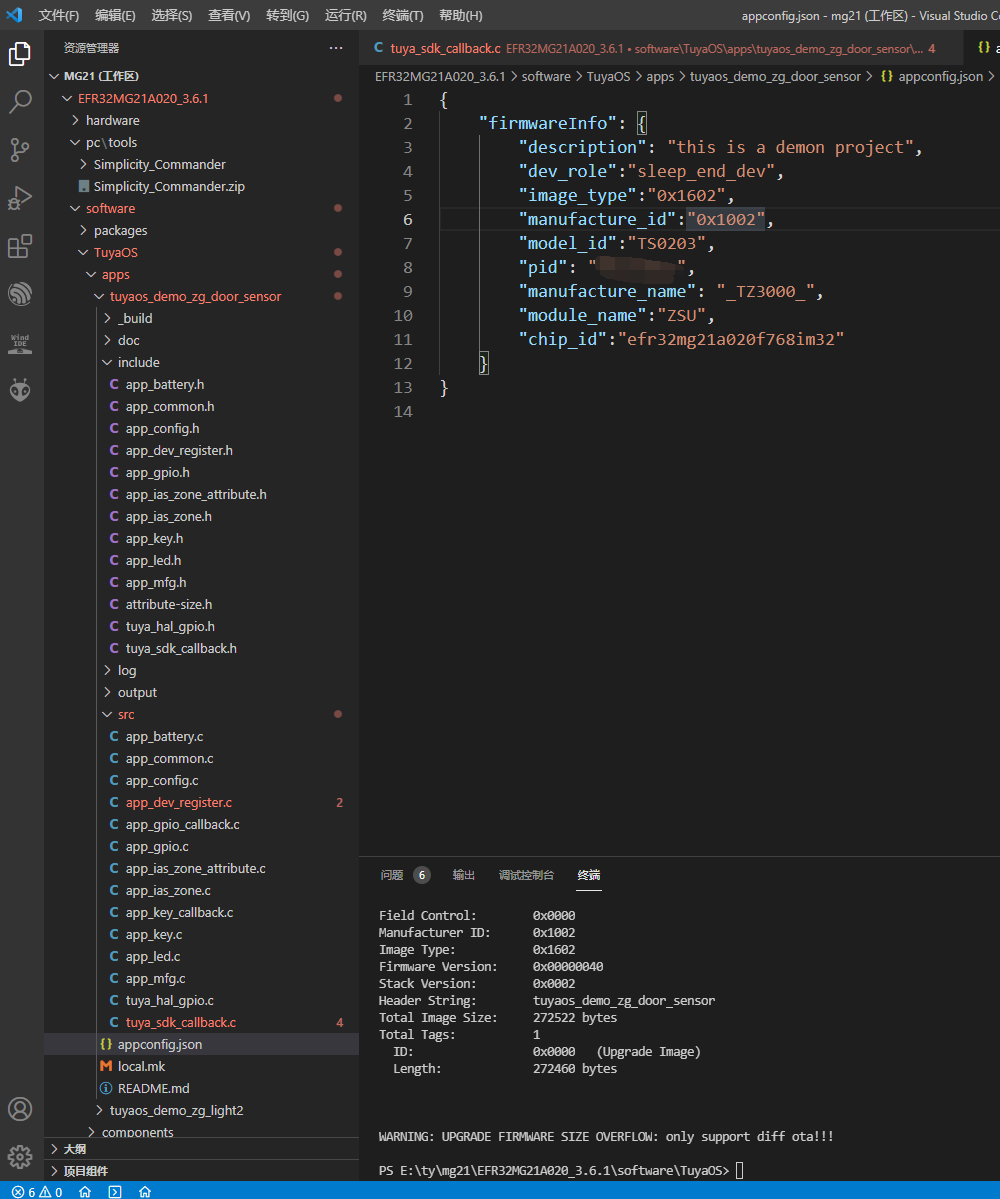Open the Accounts icon
This screenshot has width=1000, height=1199.
[x=20, y=1109]
